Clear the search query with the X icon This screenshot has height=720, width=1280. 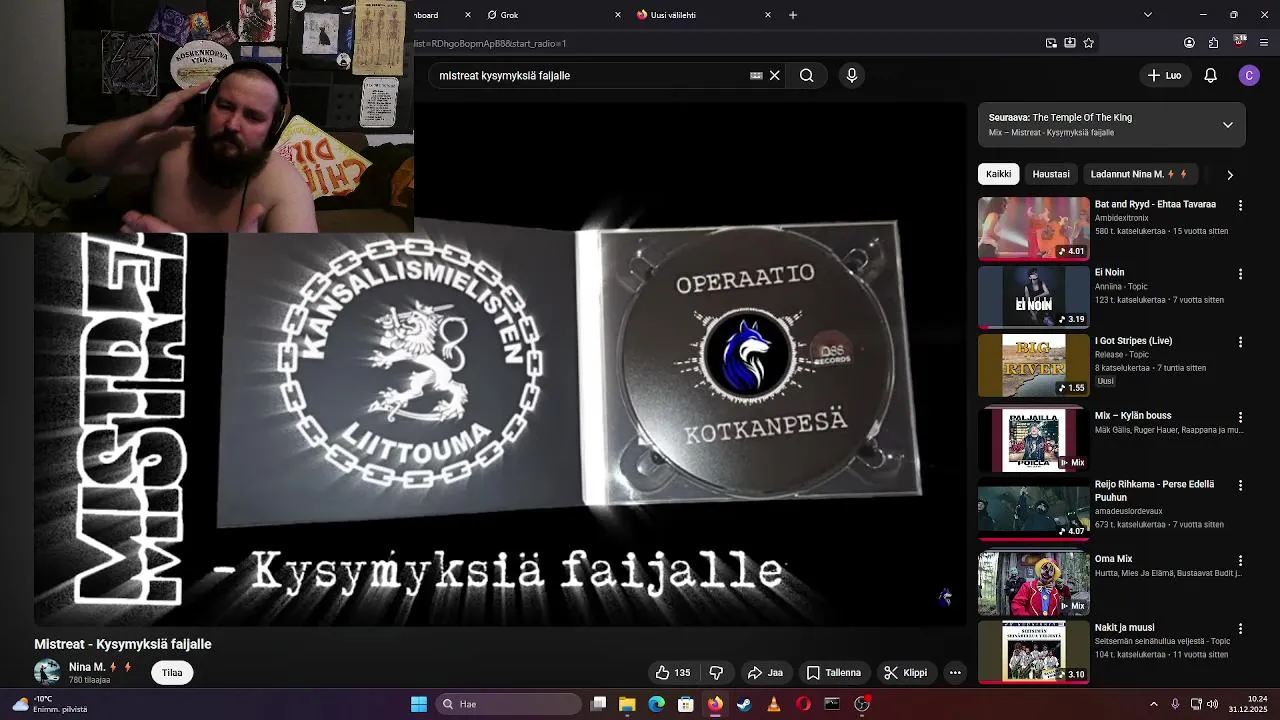(774, 75)
